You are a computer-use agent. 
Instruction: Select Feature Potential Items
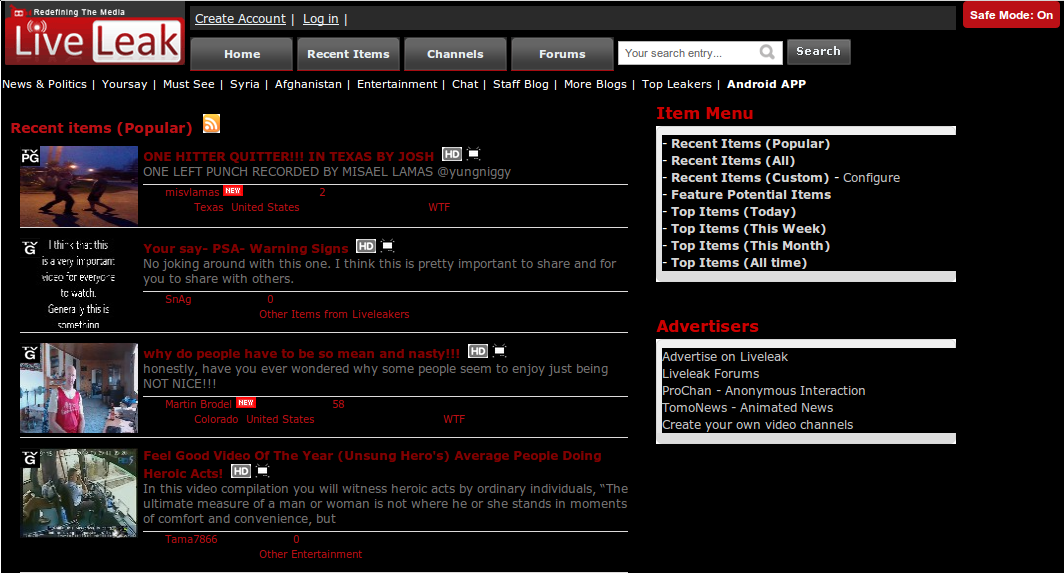pyautogui.click(x=750, y=194)
